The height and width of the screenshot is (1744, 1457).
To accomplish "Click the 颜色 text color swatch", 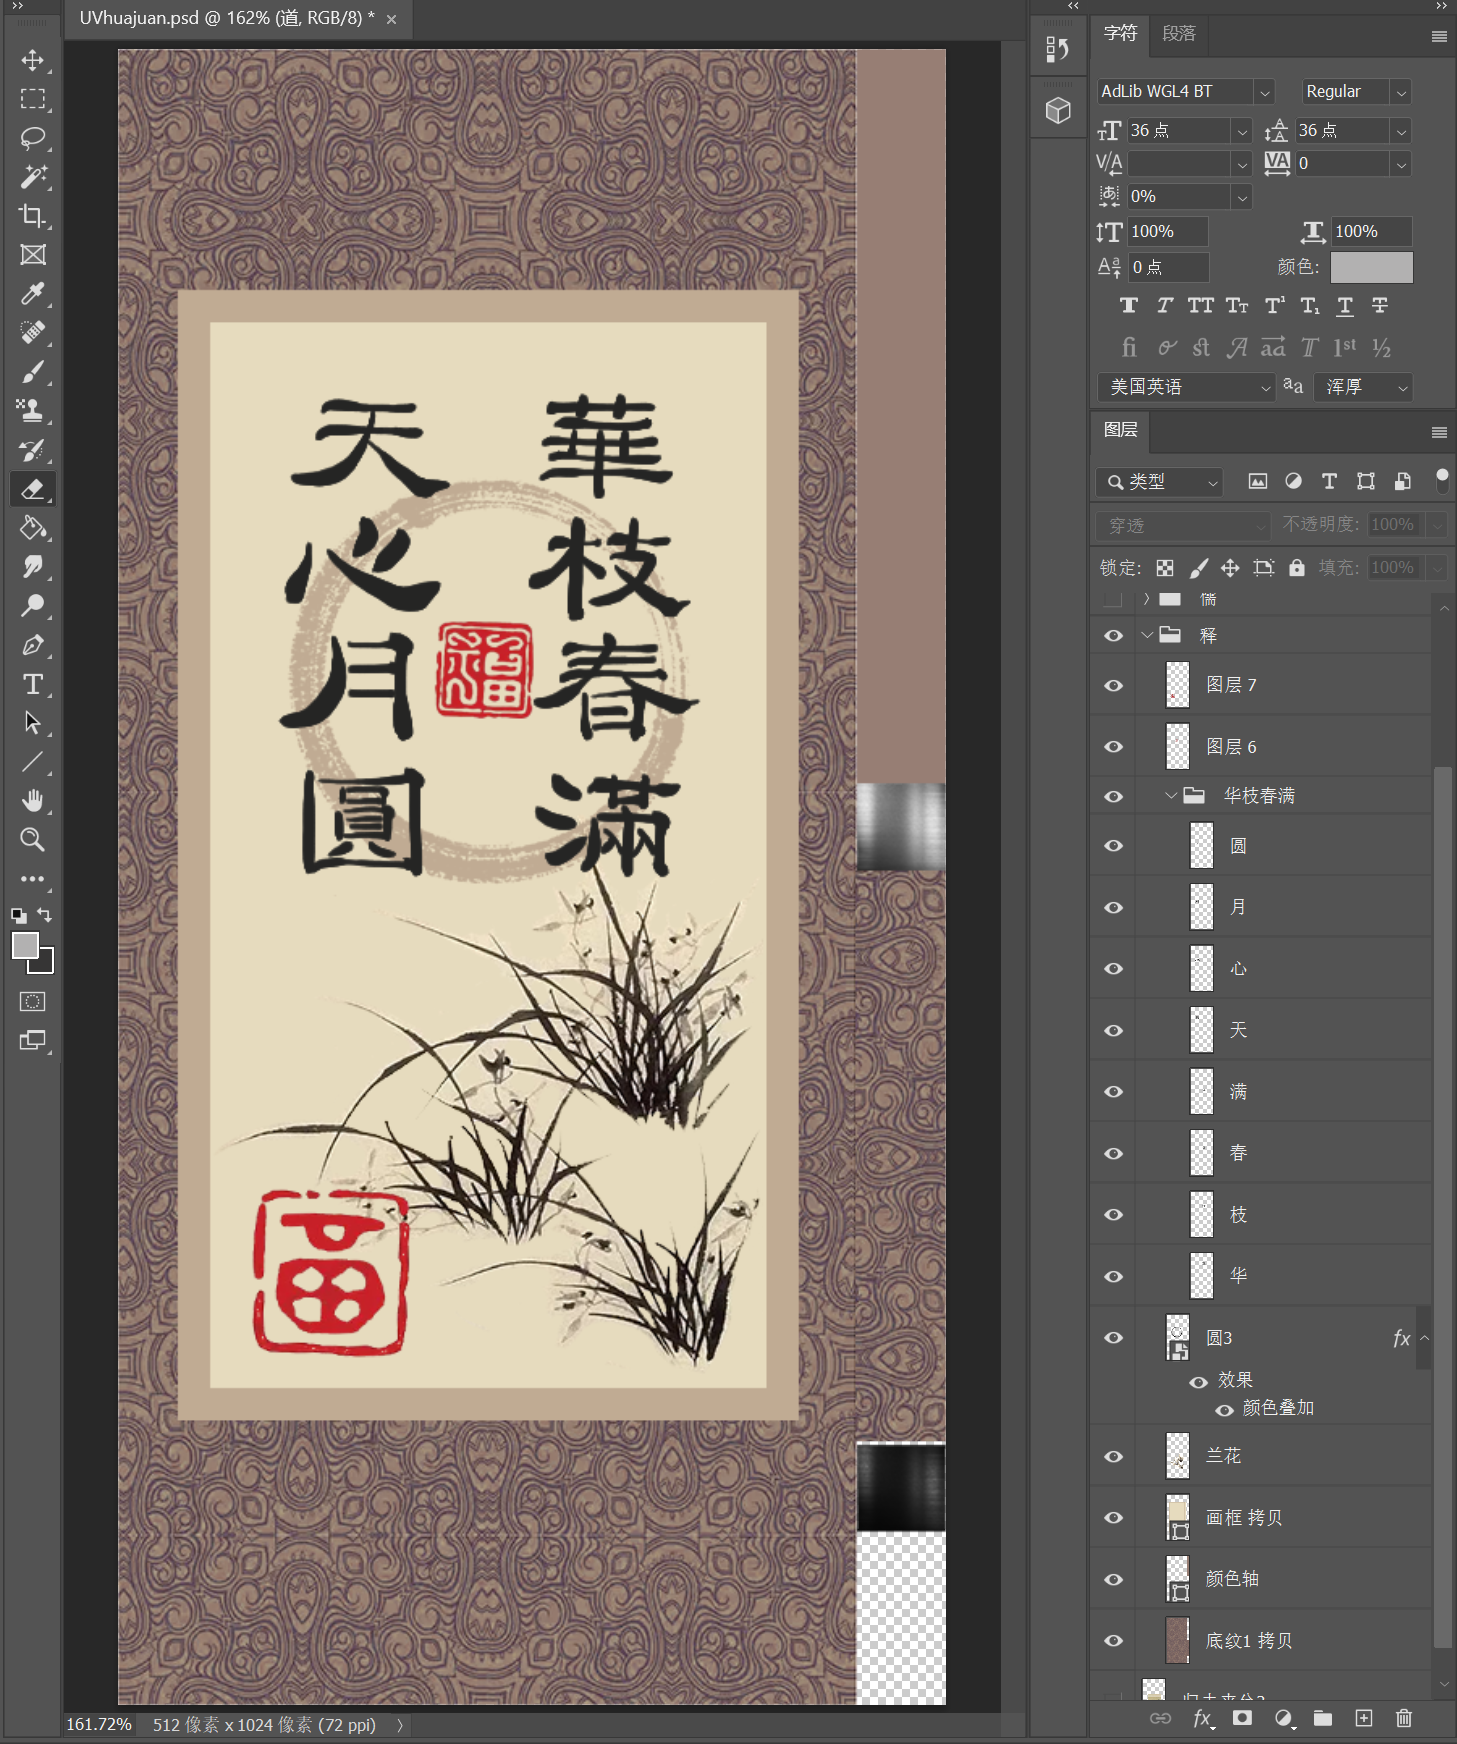I will (x=1371, y=267).
